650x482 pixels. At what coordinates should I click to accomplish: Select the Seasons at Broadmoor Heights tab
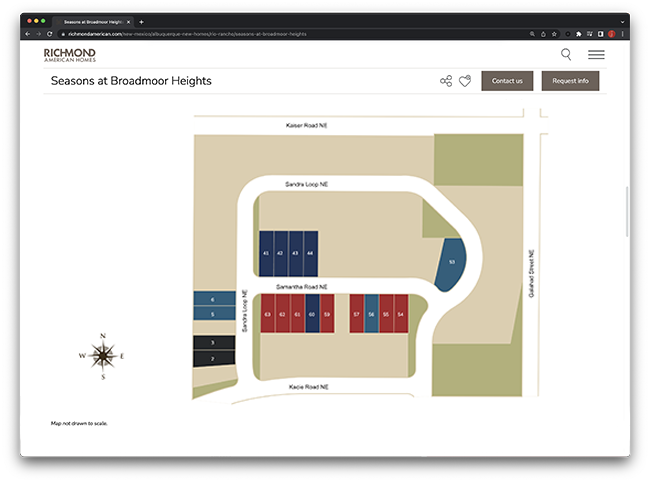tap(92, 22)
